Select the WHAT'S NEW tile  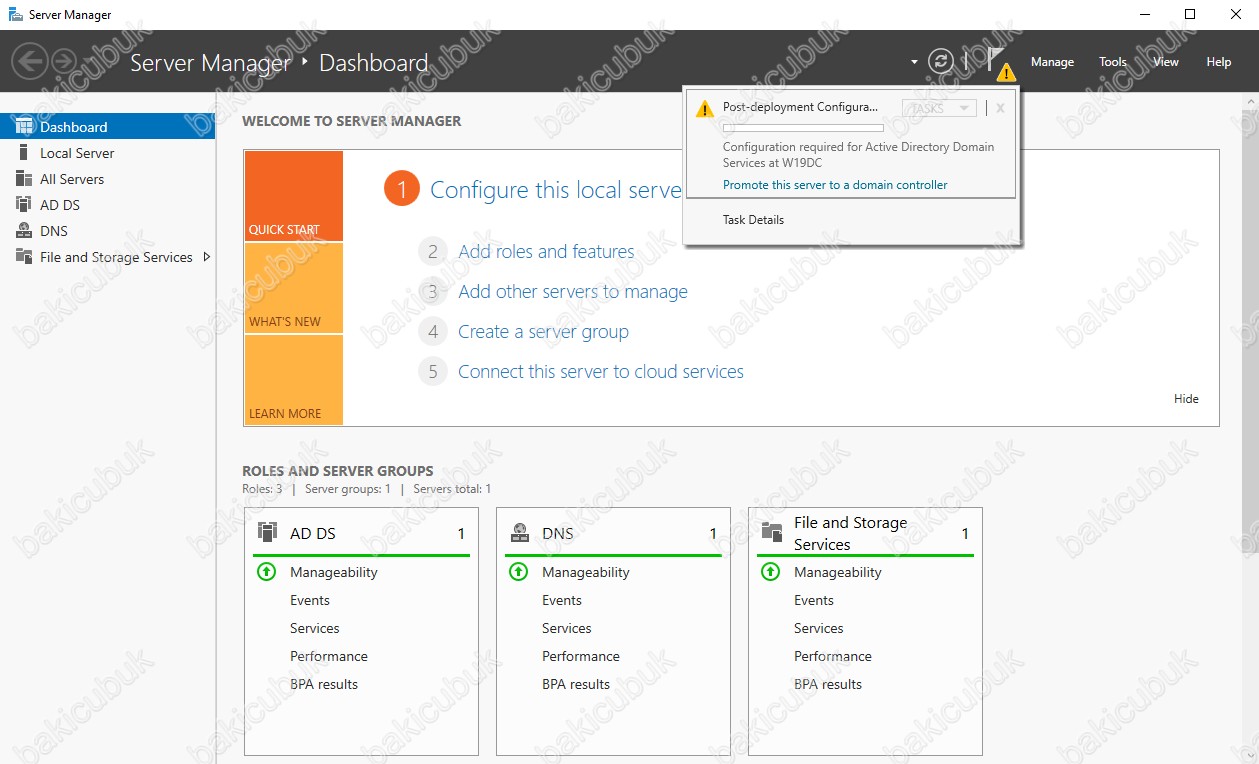coord(293,288)
